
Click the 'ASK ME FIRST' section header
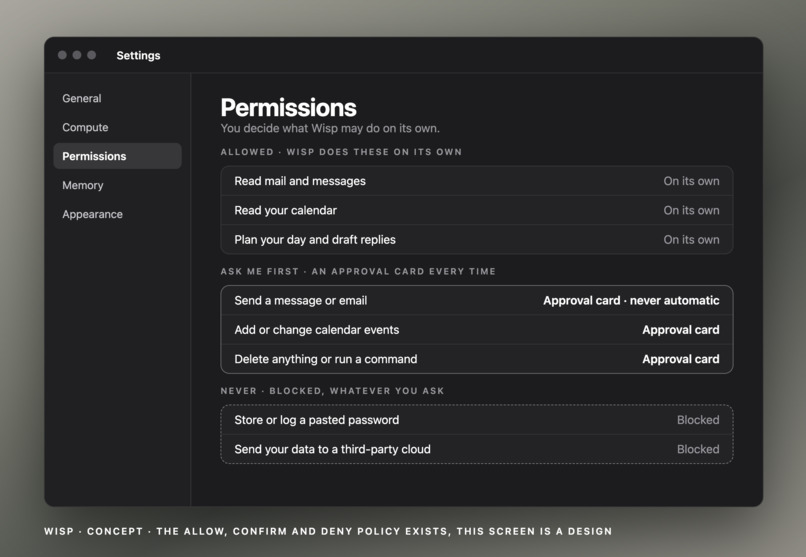[358, 271]
